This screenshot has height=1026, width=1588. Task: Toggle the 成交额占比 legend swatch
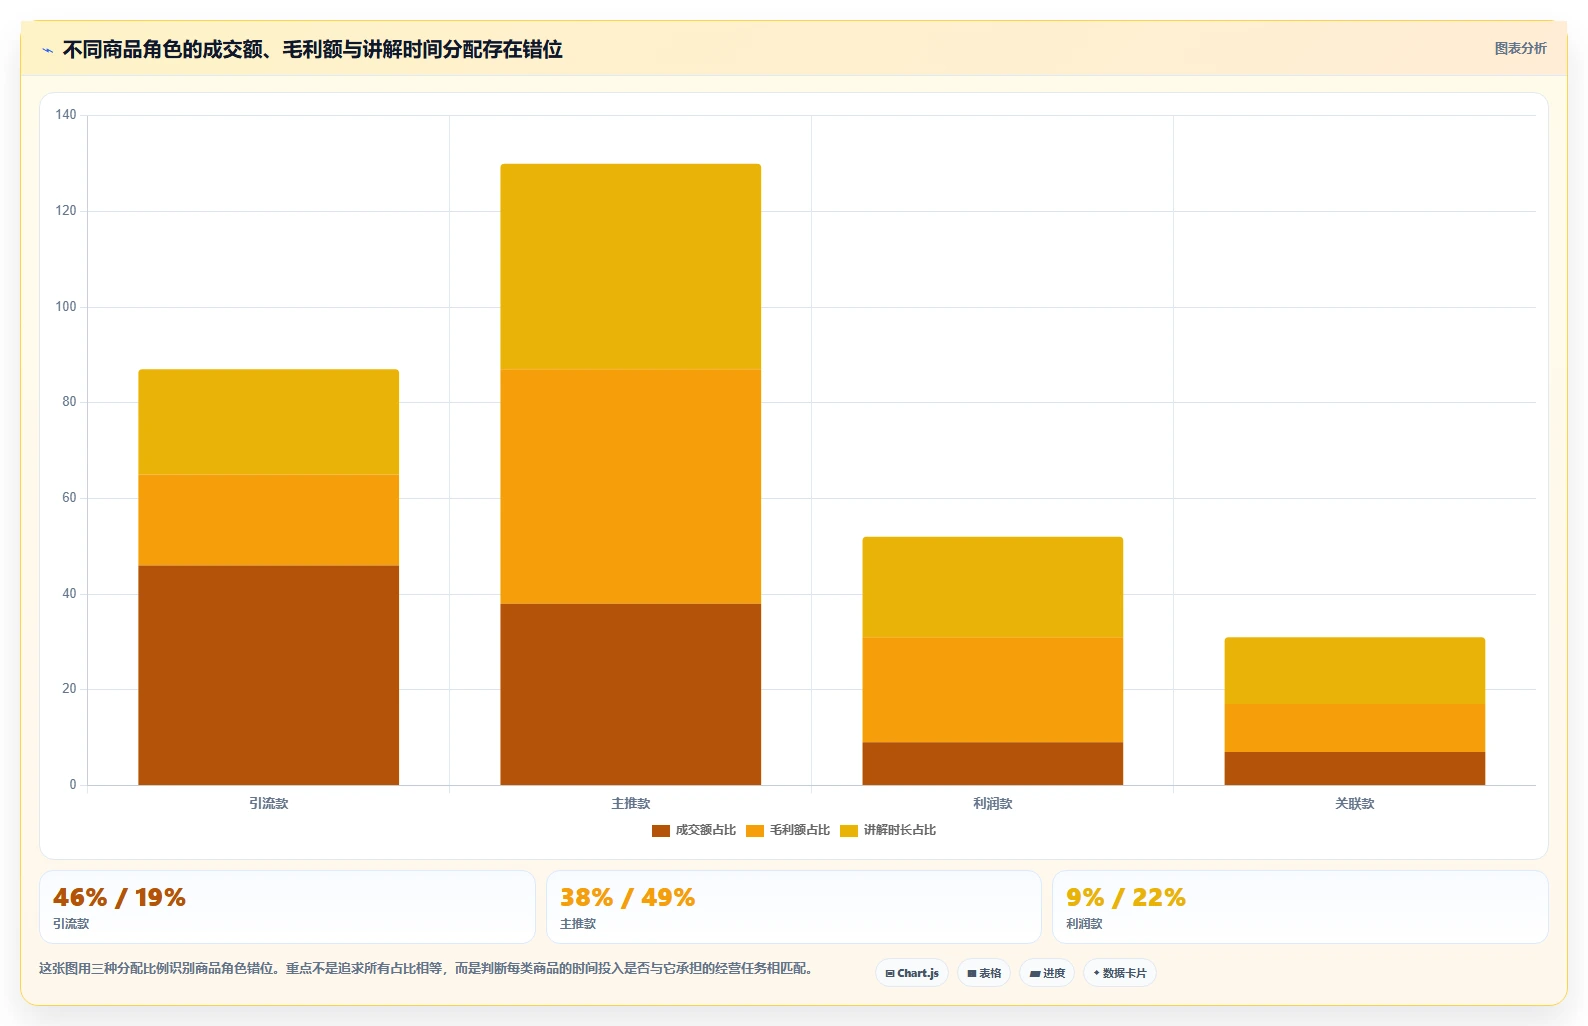[x=660, y=831]
